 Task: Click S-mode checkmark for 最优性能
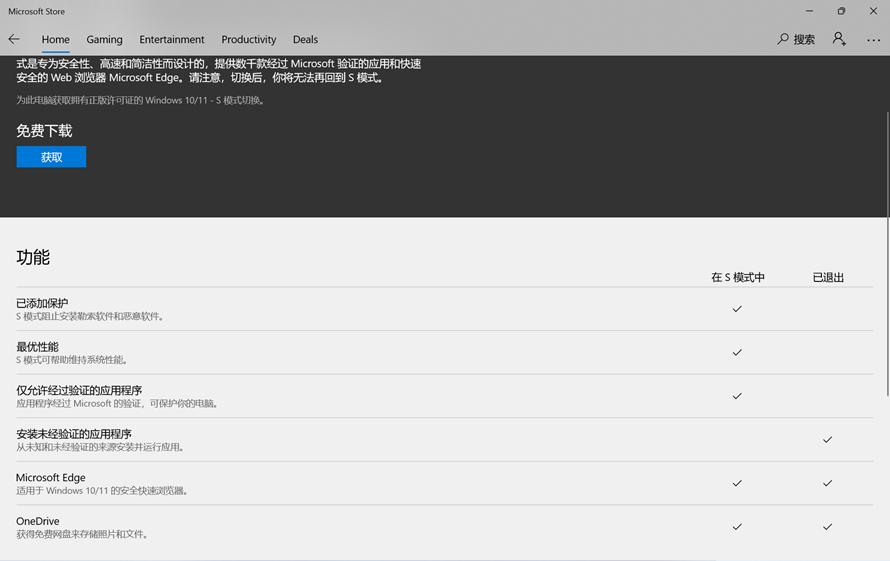pos(737,353)
